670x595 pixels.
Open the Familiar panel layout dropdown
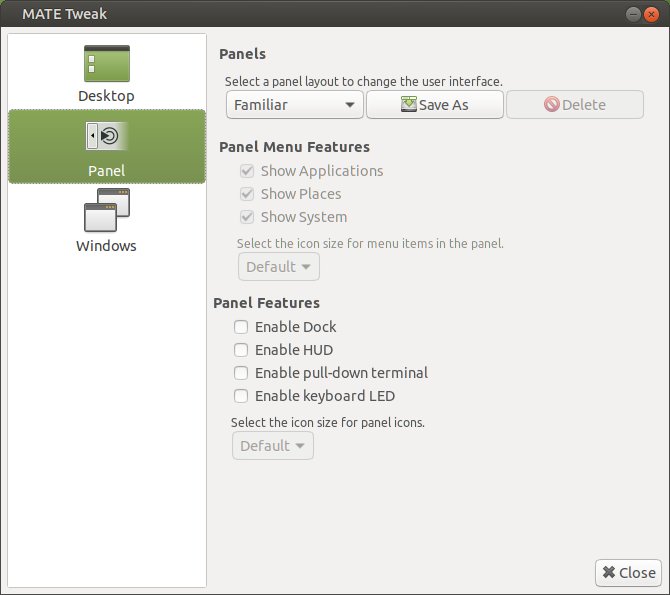coord(294,104)
